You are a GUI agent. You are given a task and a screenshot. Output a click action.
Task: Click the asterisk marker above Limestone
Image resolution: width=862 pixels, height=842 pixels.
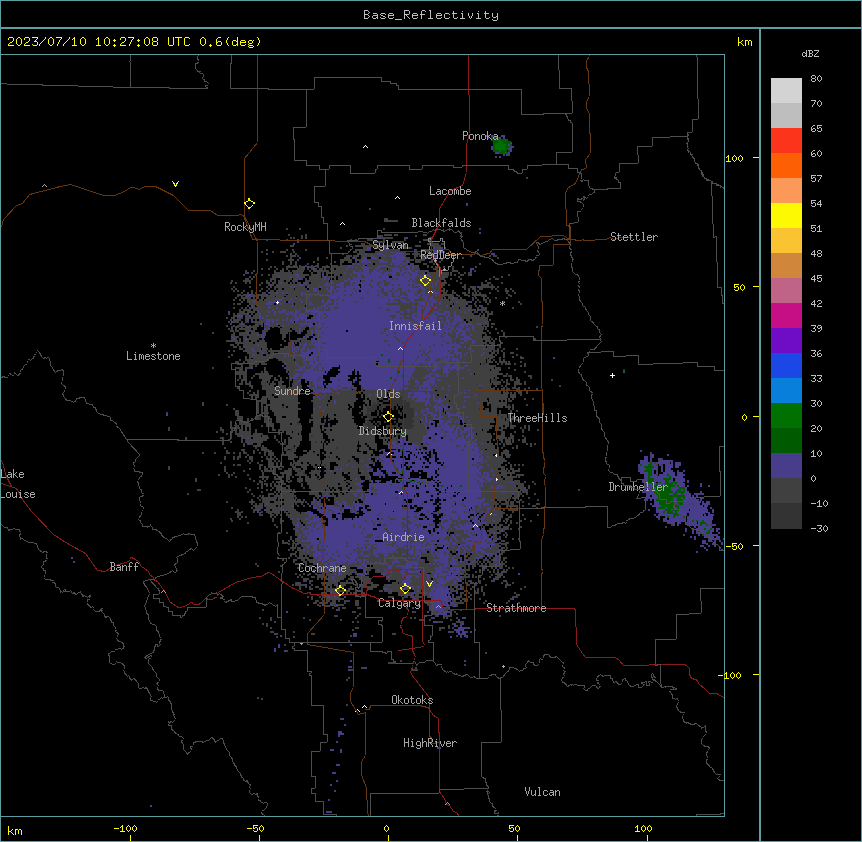pyautogui.click(x=153, y=346)
